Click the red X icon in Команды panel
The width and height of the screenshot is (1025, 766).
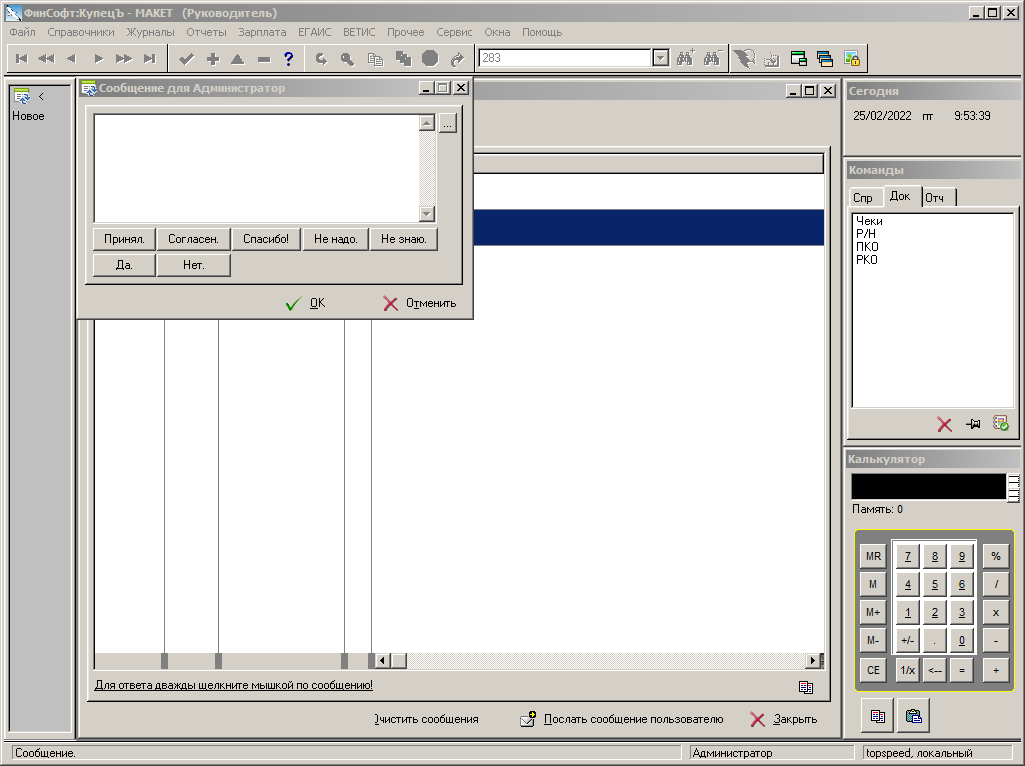point(944,424)
